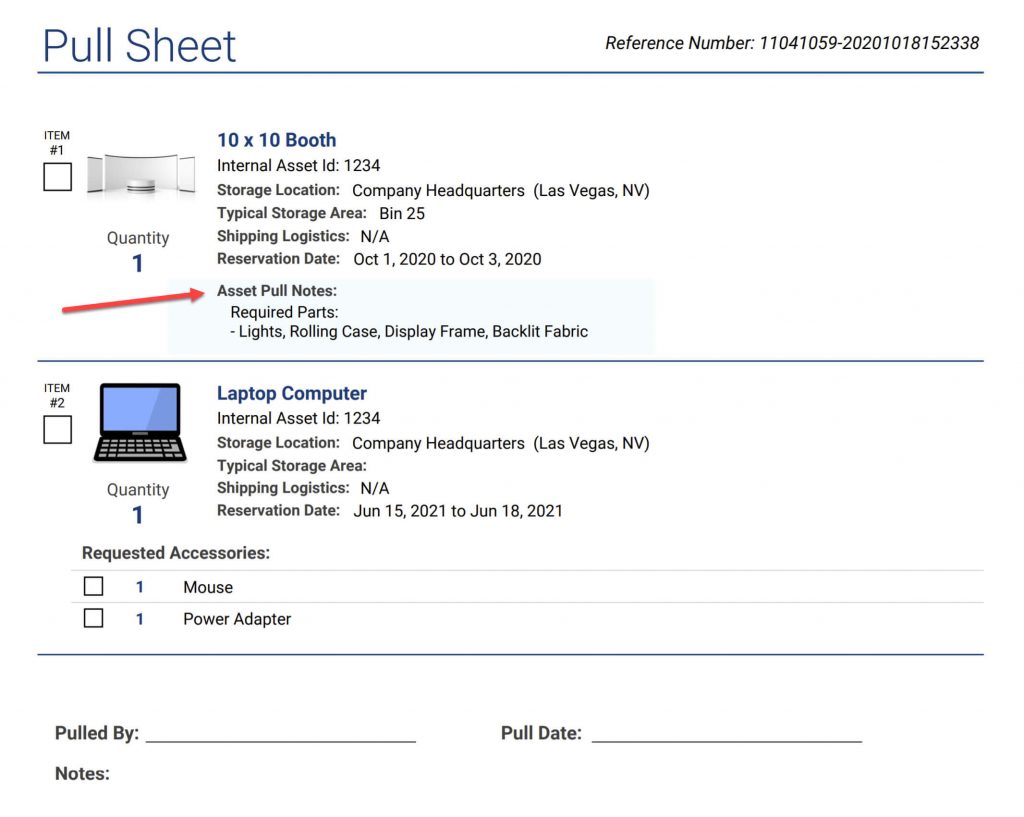Open the 10 x 10 Booth title

coord(276,140)
